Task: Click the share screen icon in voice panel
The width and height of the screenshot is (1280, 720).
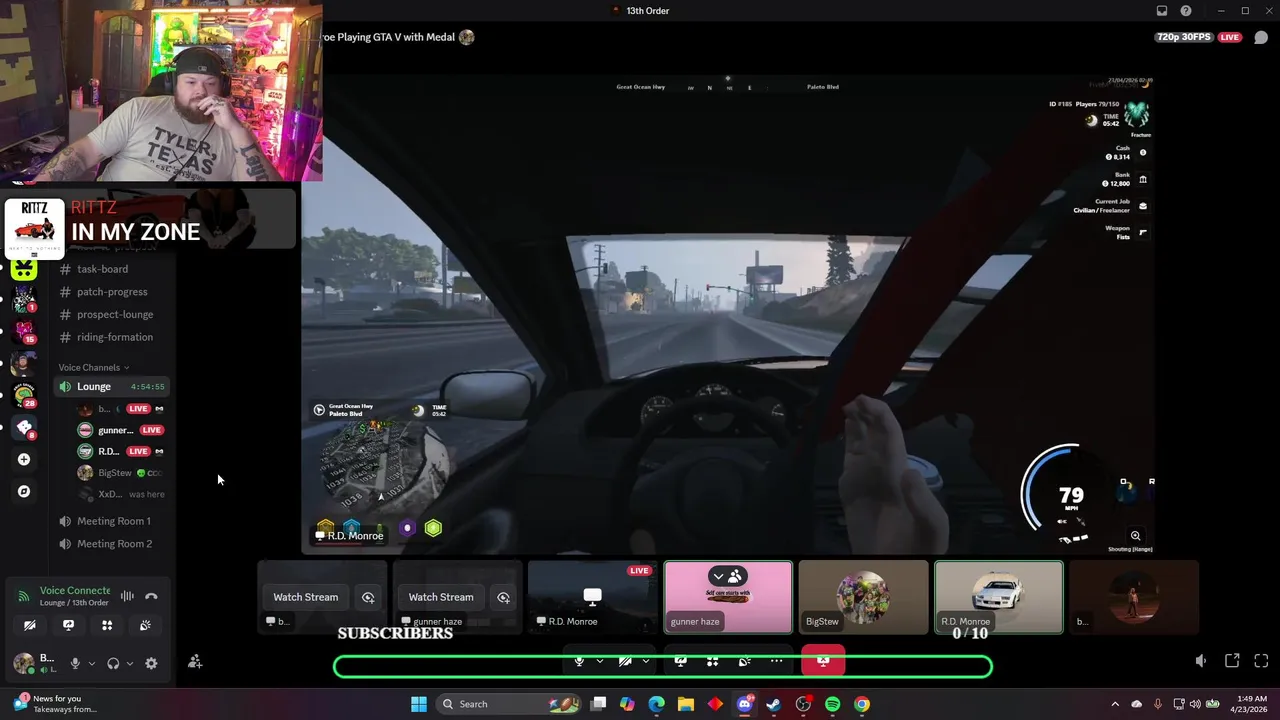Action: [68, 625]
